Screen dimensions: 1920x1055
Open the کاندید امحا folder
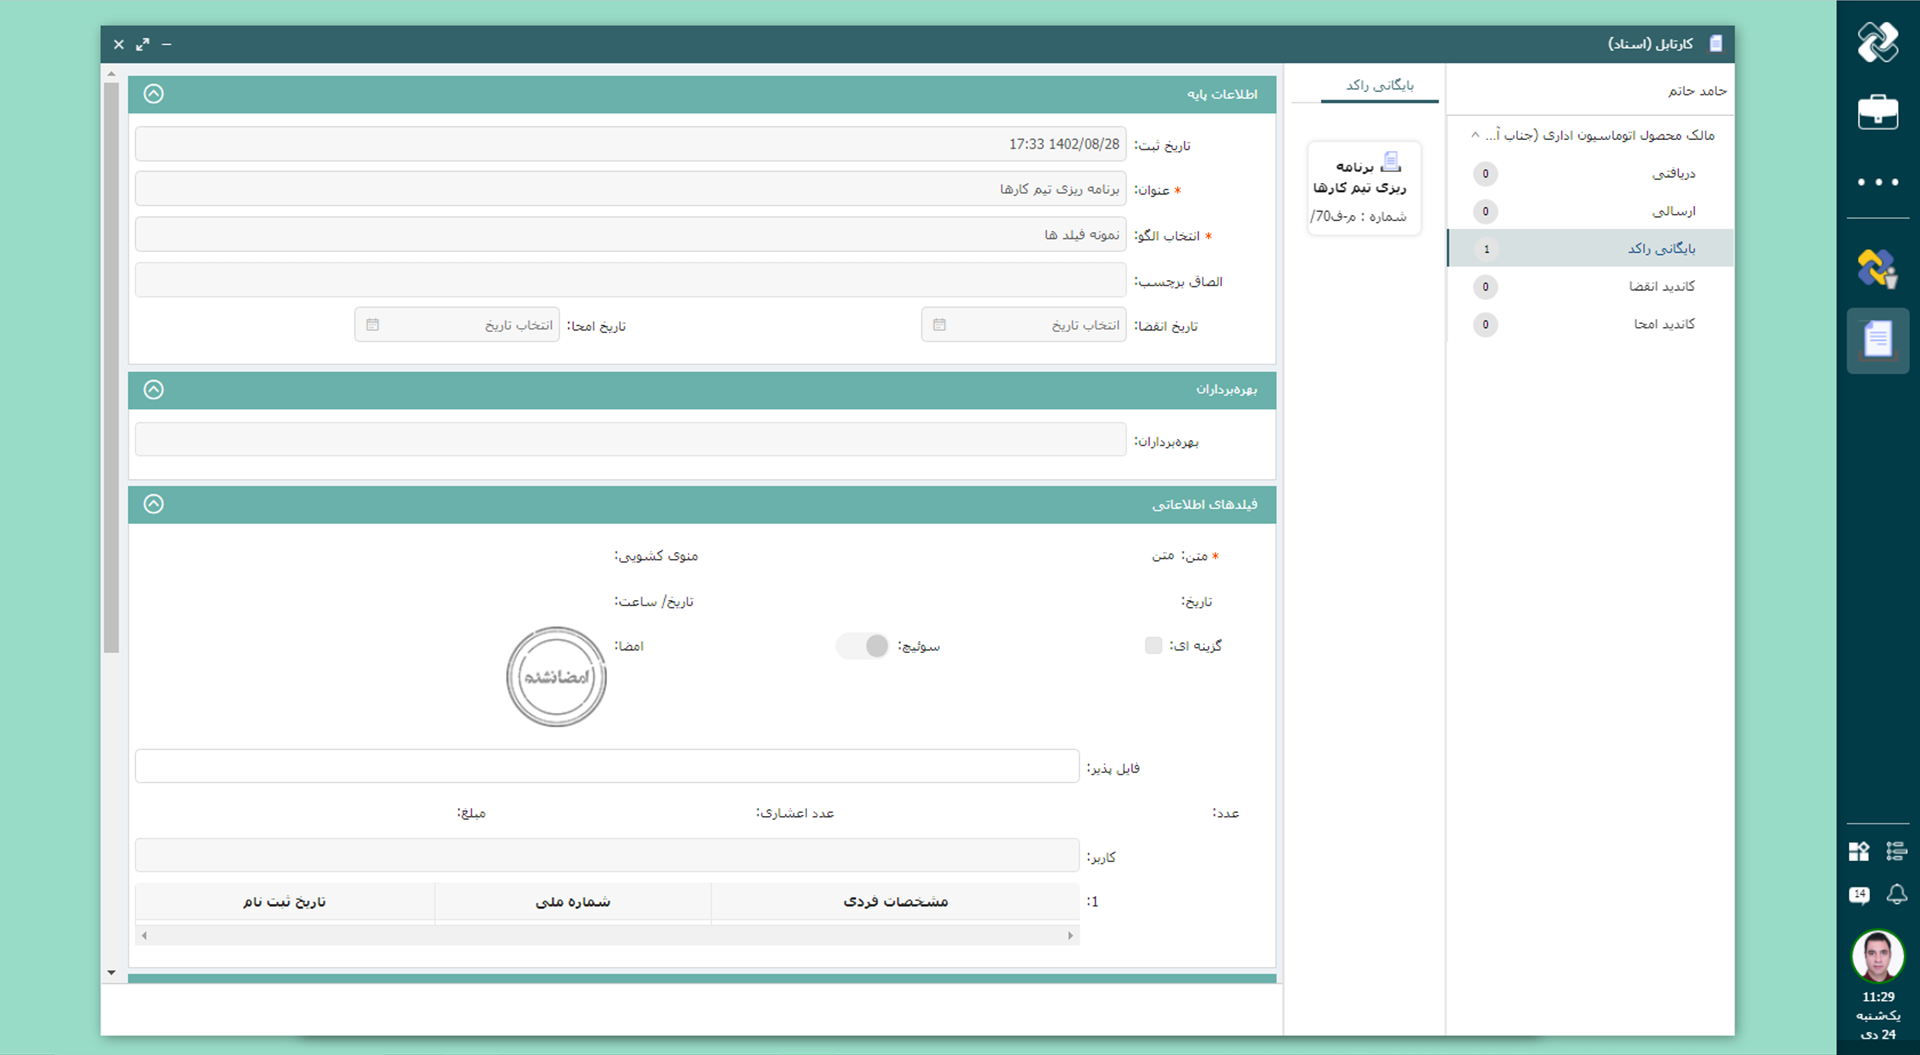1663,324
